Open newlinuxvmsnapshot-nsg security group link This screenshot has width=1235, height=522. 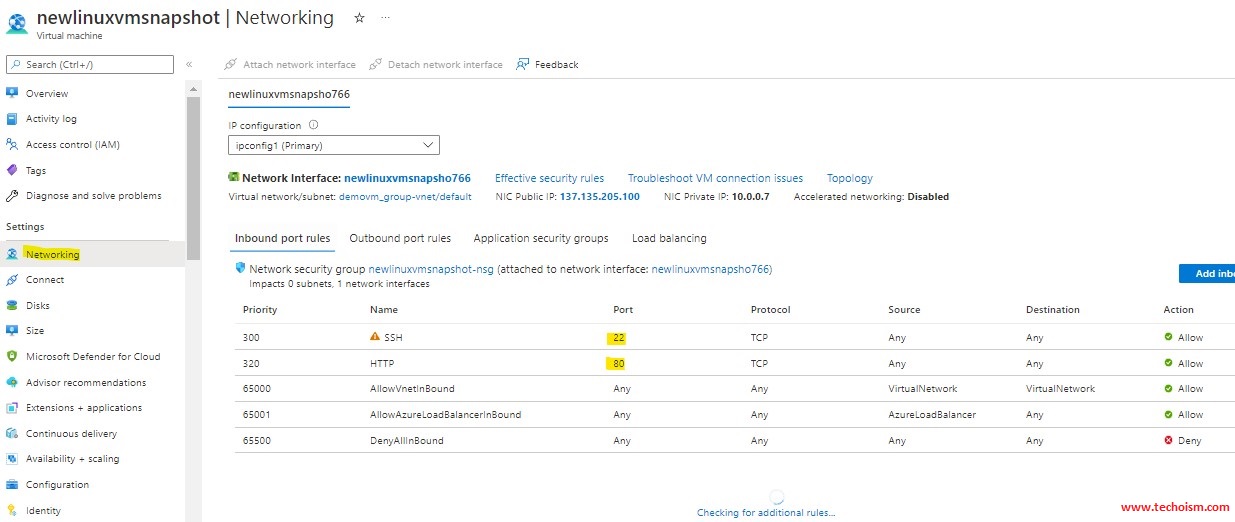point(431,269)
